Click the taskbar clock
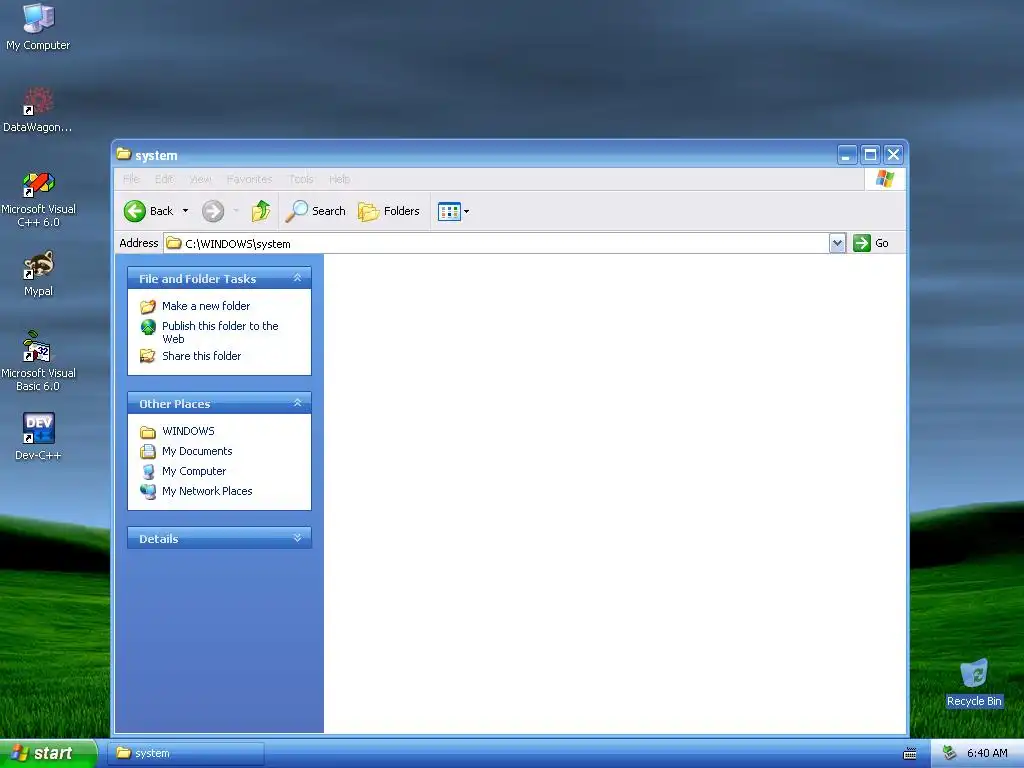The width and height of the screenshot is (1024, 768). point(987,754)
